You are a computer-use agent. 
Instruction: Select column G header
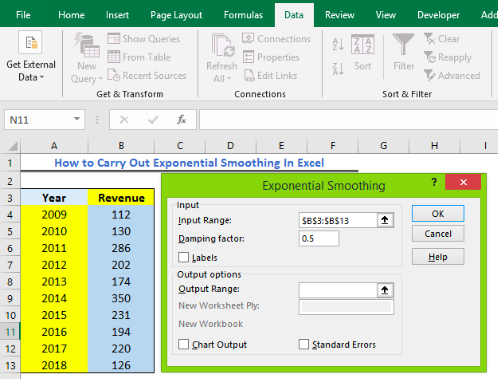coord(384,146)
